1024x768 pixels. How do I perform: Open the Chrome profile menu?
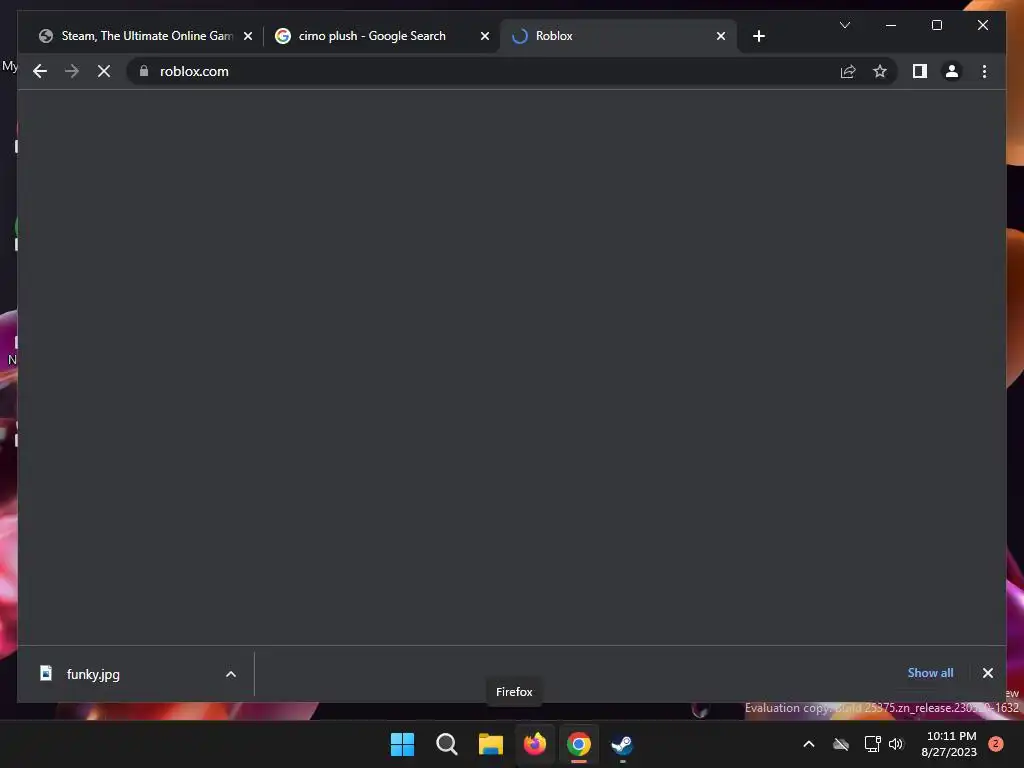tap(952, 71)
